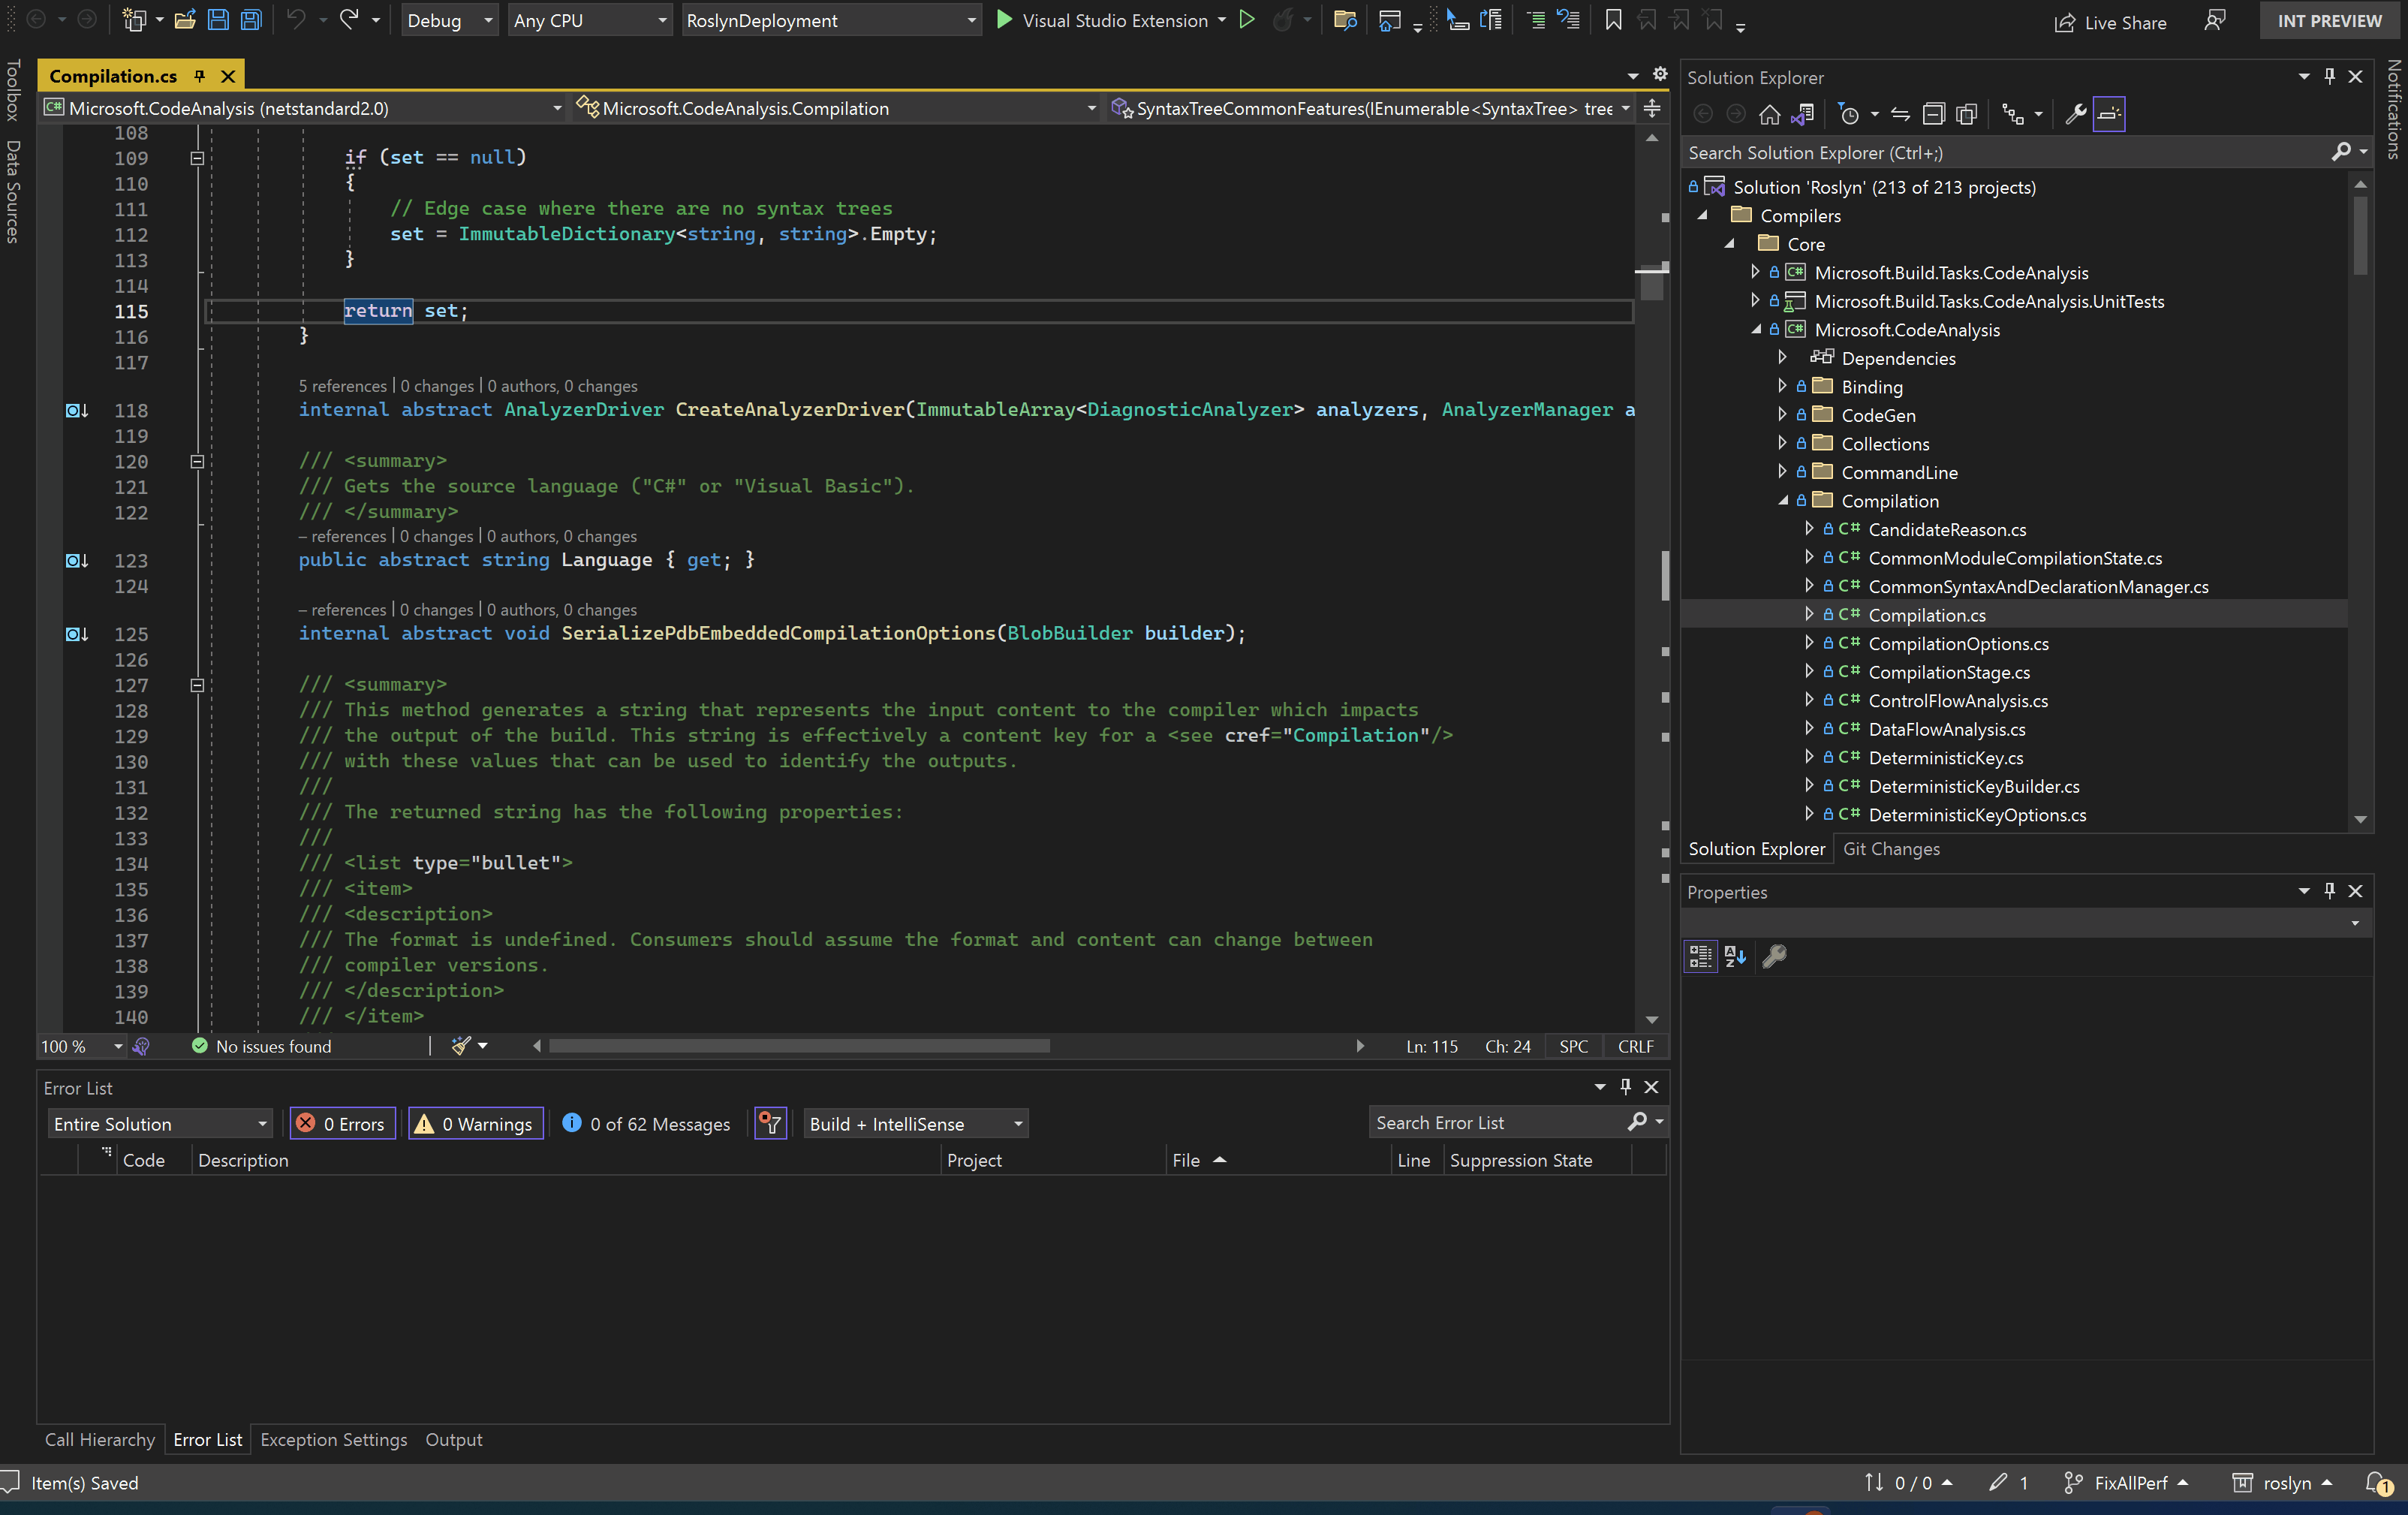Open the Debug configuration dropdown
Screen dimensions: 2408x1515
449,20
